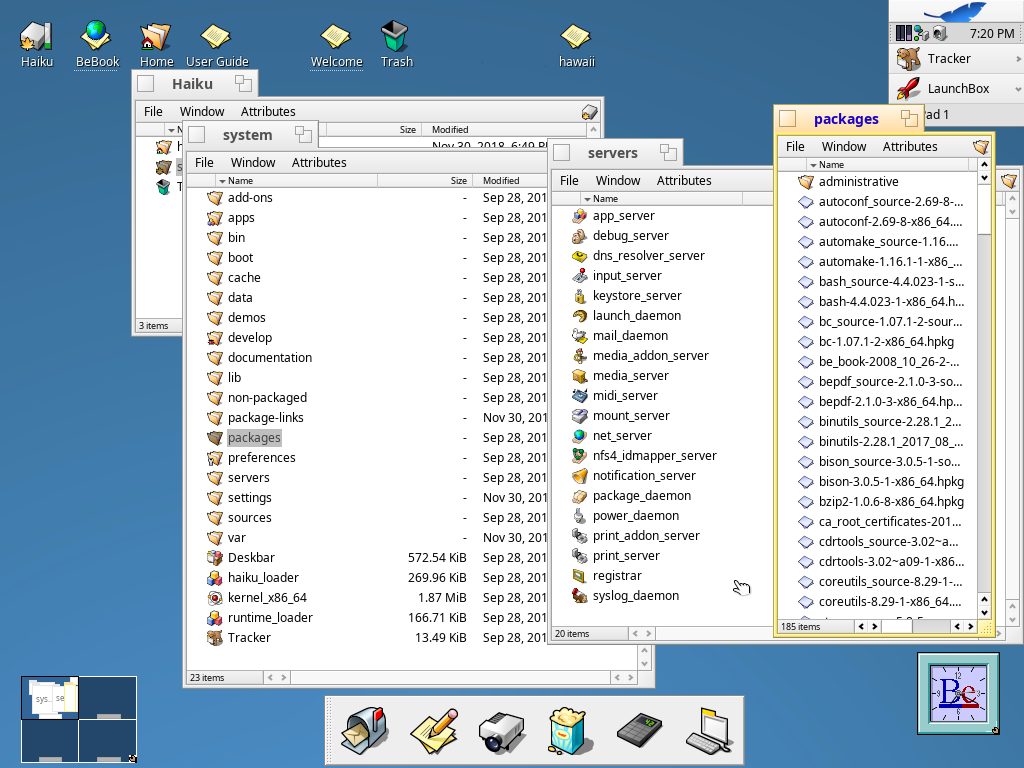Select the administrative folder in packages list
Image resolution: width=1024 pixels, height=768 pixels.
coord(858,182)
